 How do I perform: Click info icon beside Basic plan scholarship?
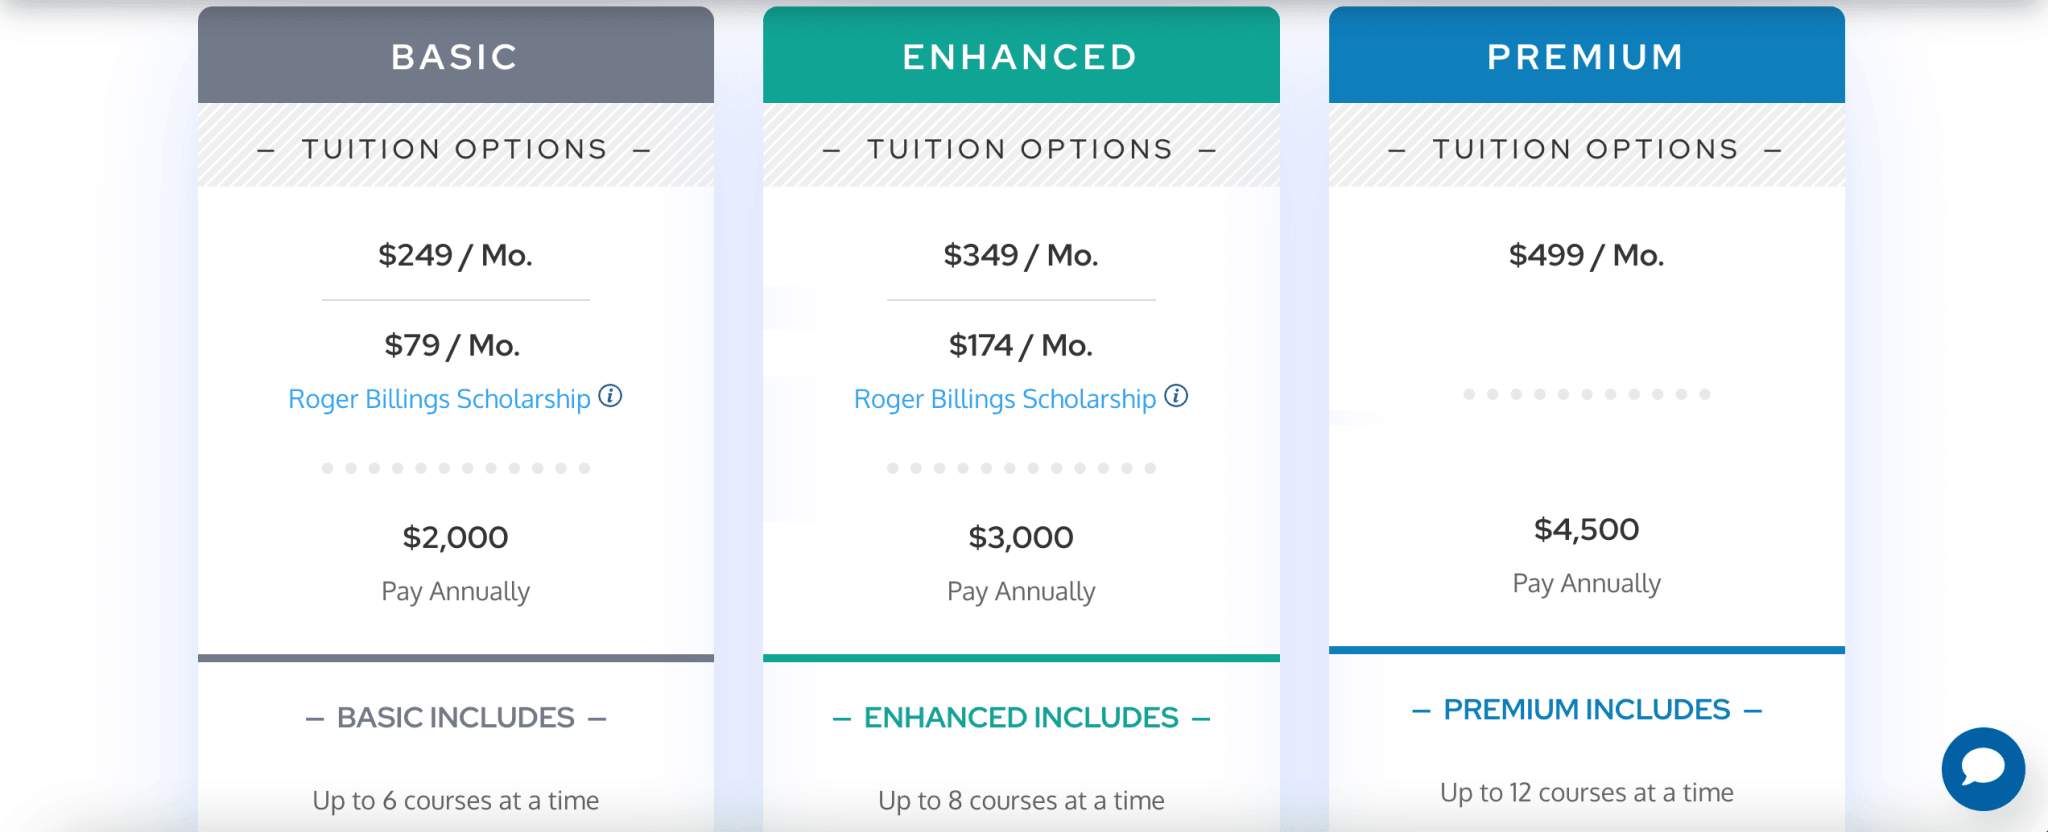[610, 396]
